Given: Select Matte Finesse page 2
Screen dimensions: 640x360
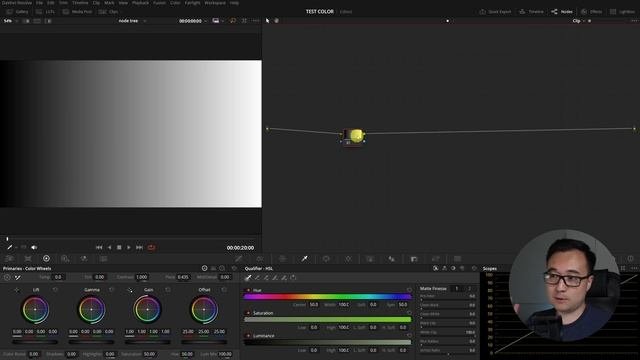Looking at the screenshot, I should [469, 289].
